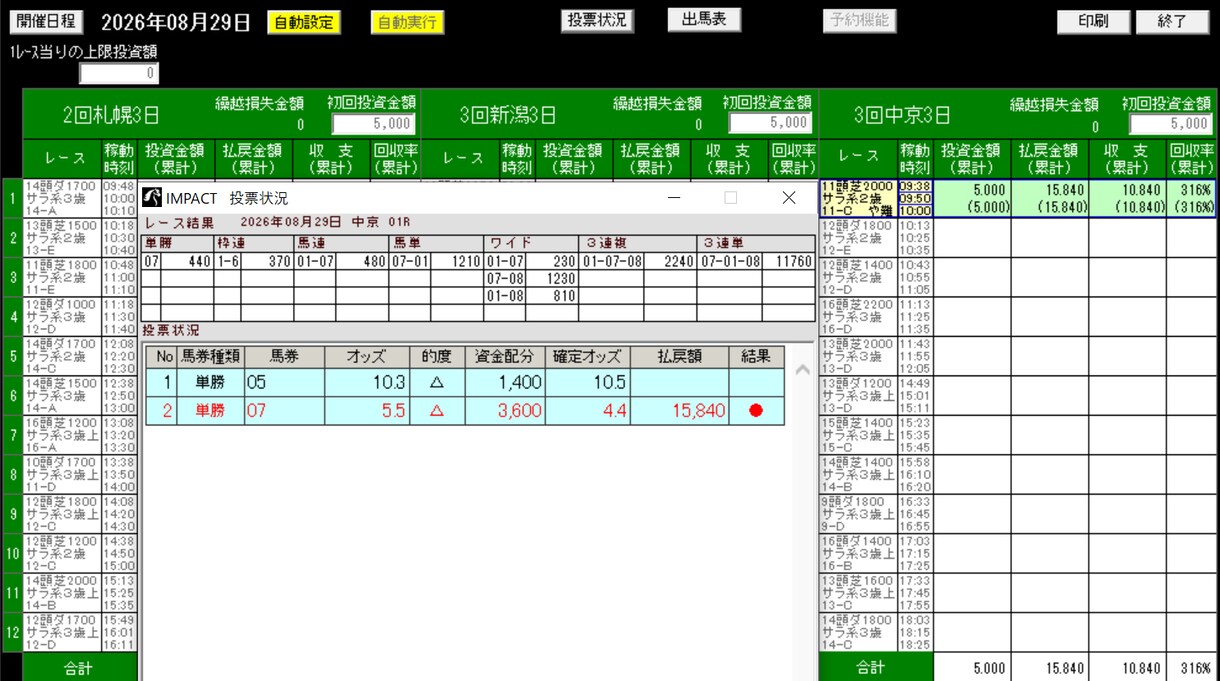Click 中京 race cell 16頭芝2200 サラ系3歳
Image resolution: width=1220 pixels, height=681 pixels.
(x=858, y=316)
